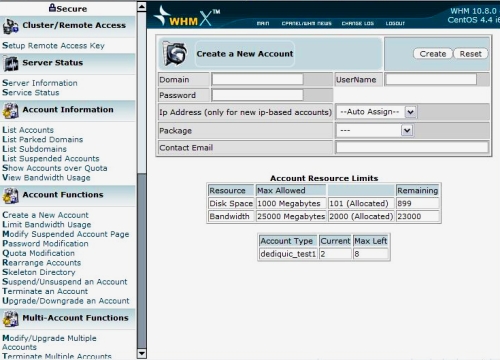Click the Server Status heading
The image size is (500, 360).
[53, 63]
